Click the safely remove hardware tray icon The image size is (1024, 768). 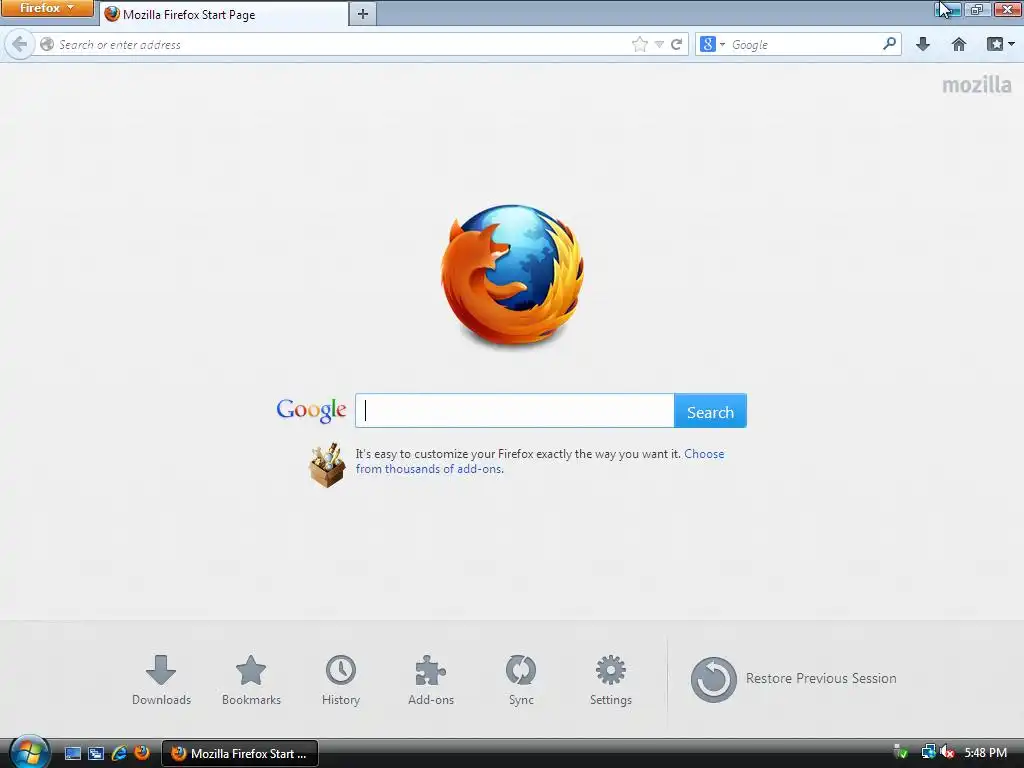[901, 753]
